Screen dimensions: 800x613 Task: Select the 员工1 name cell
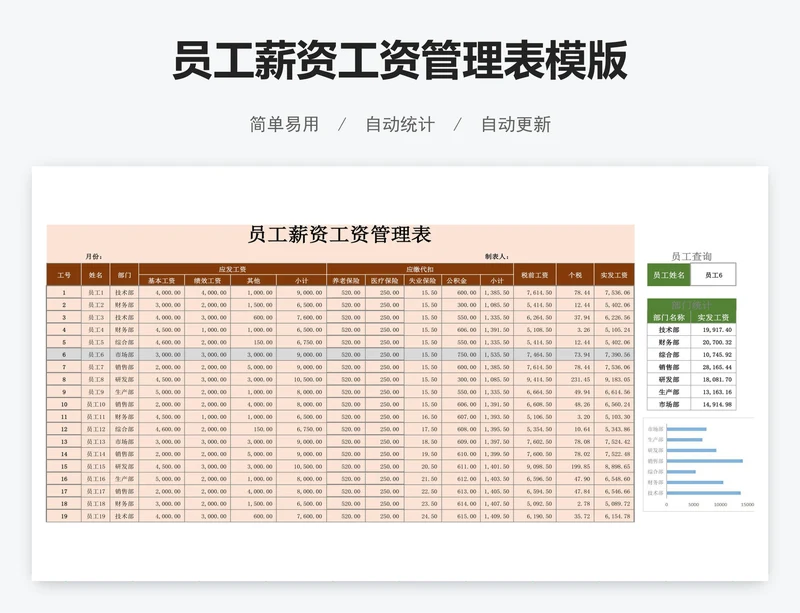coord(95,292)
